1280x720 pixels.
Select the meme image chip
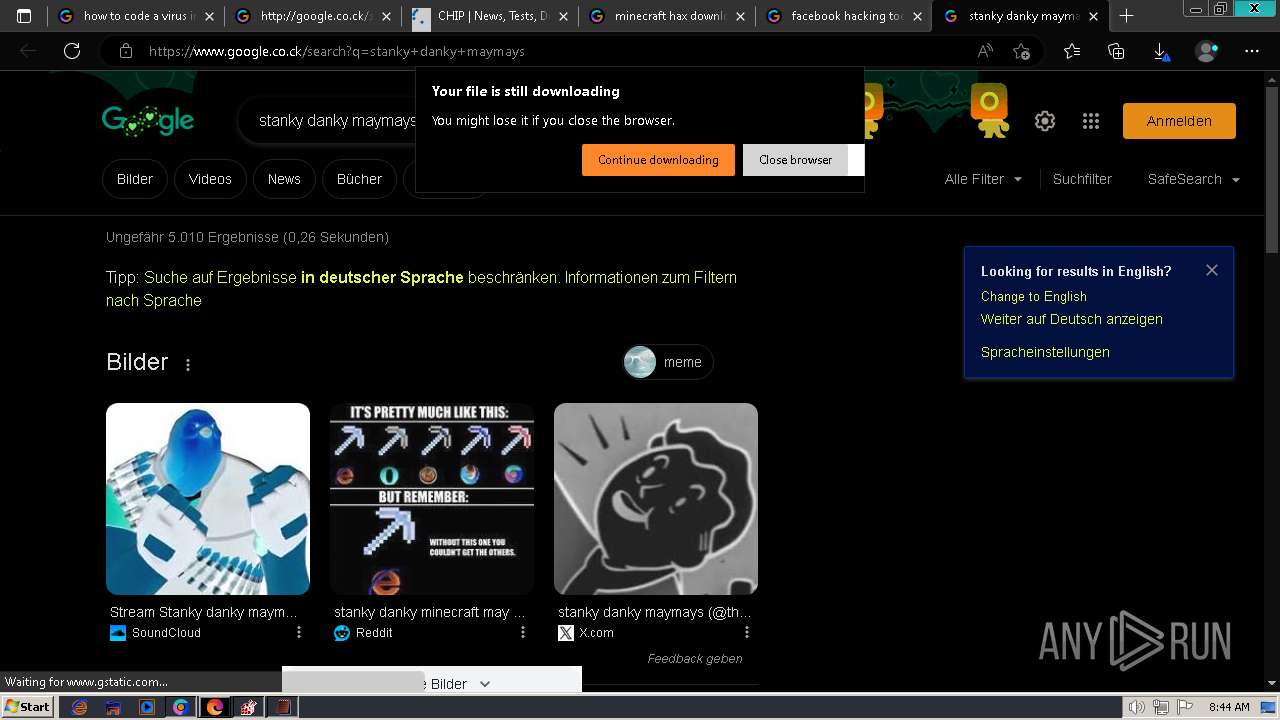(667, 362)
